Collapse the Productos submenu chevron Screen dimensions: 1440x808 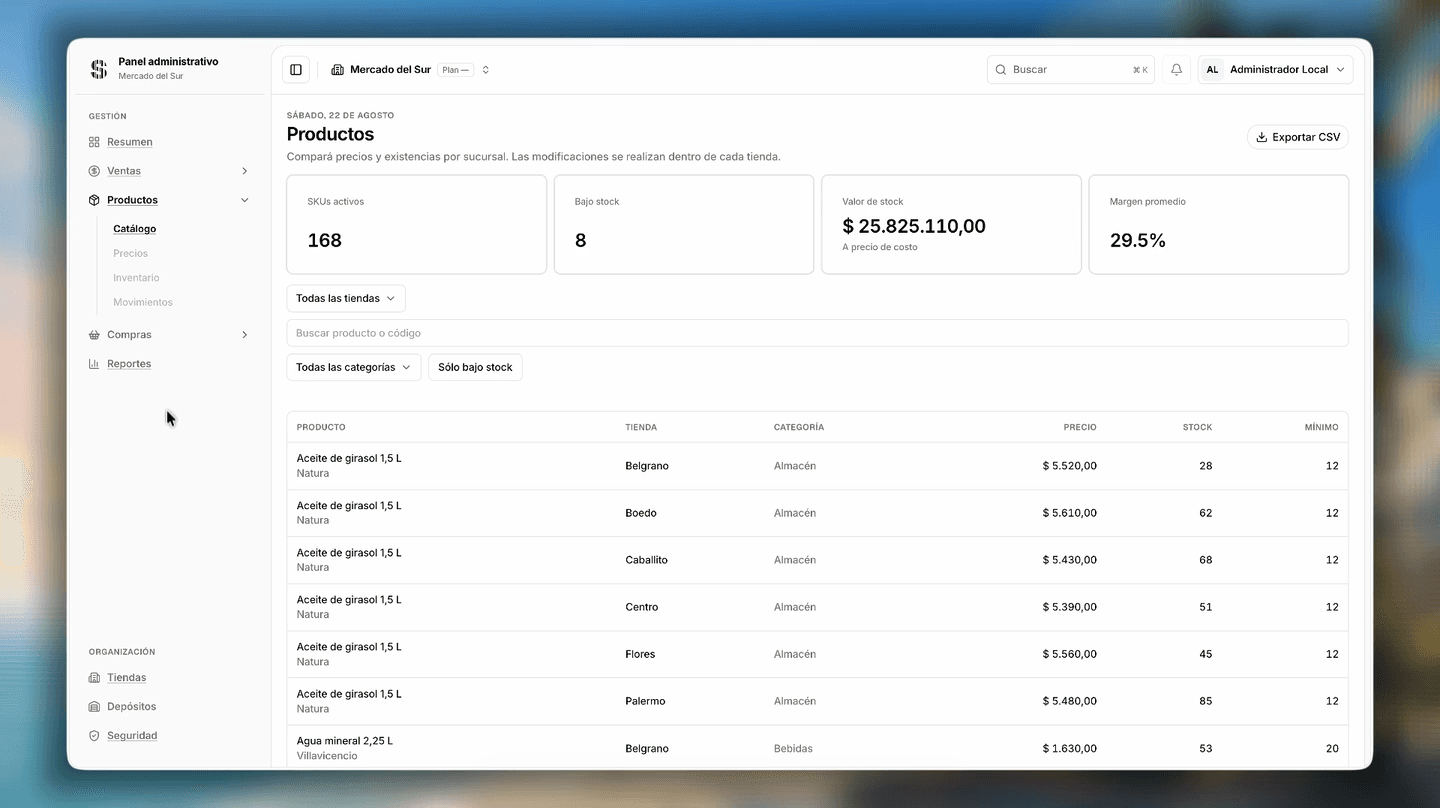coord(245,200)
